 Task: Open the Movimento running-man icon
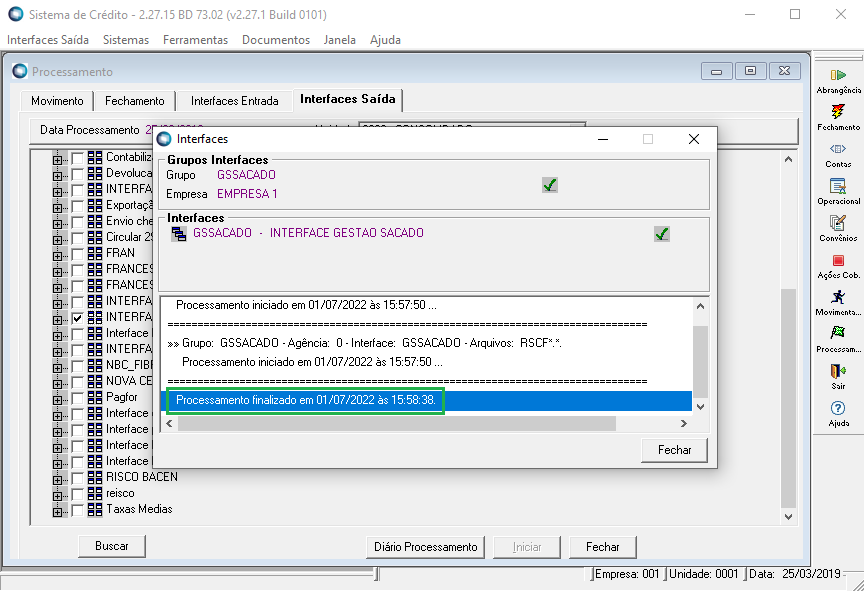838,297
